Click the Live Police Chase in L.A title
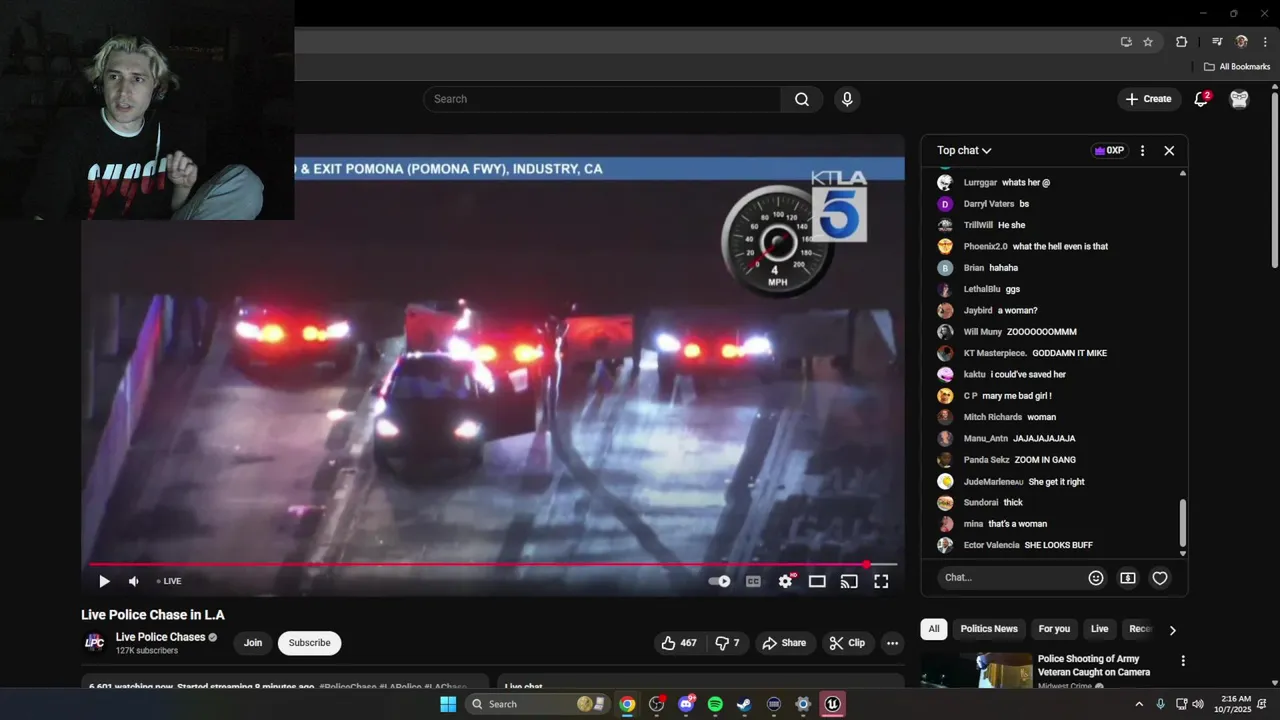 pyautogui.click(x=153, y=615)
